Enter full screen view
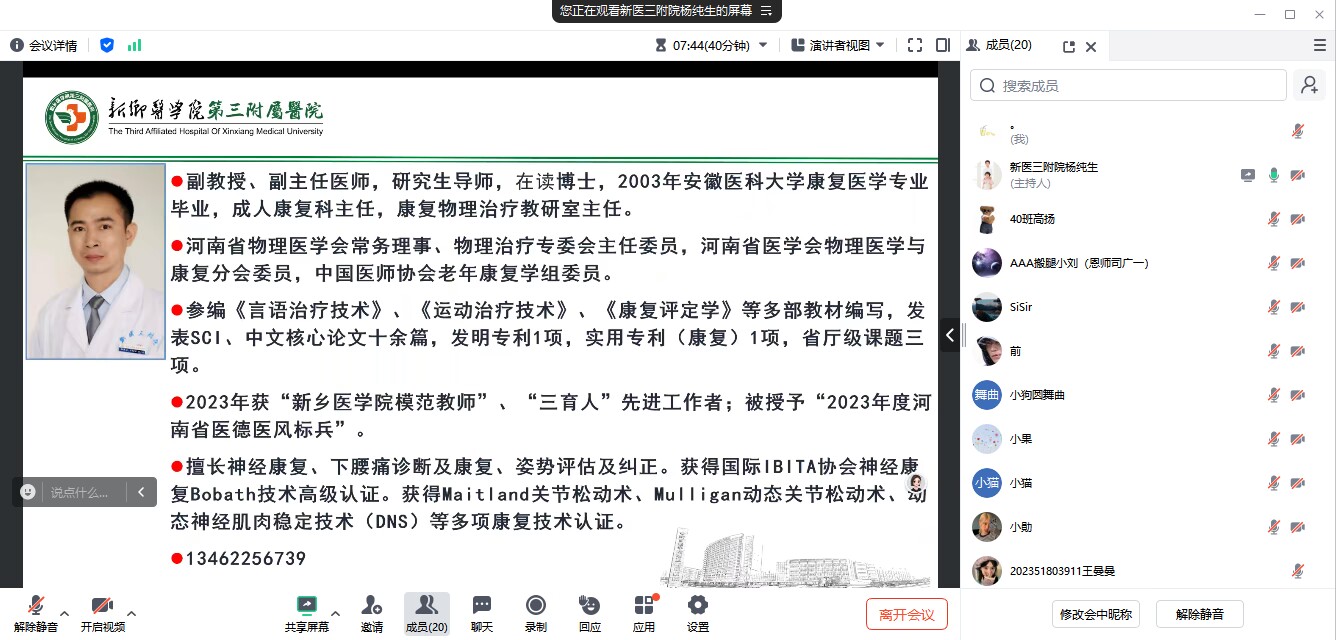Viewport: 1336px width, 640px height. tap(915, 45)
